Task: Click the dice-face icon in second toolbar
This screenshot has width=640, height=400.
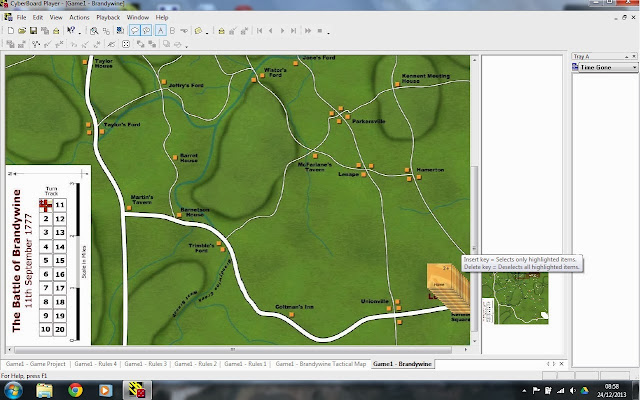Action: click(x=126, y=44)
